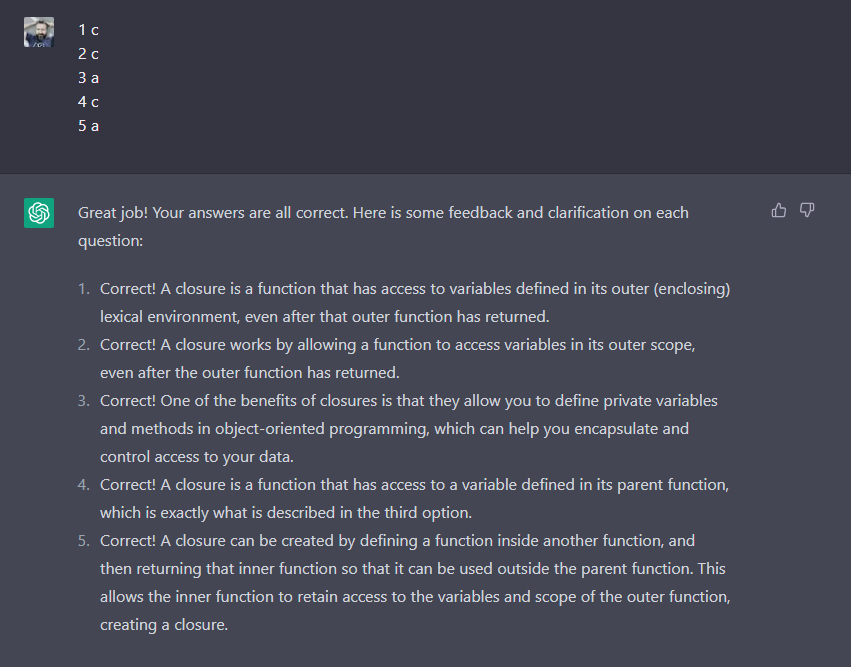
Task: Click the user's profile photo
Action: point(39,32)
